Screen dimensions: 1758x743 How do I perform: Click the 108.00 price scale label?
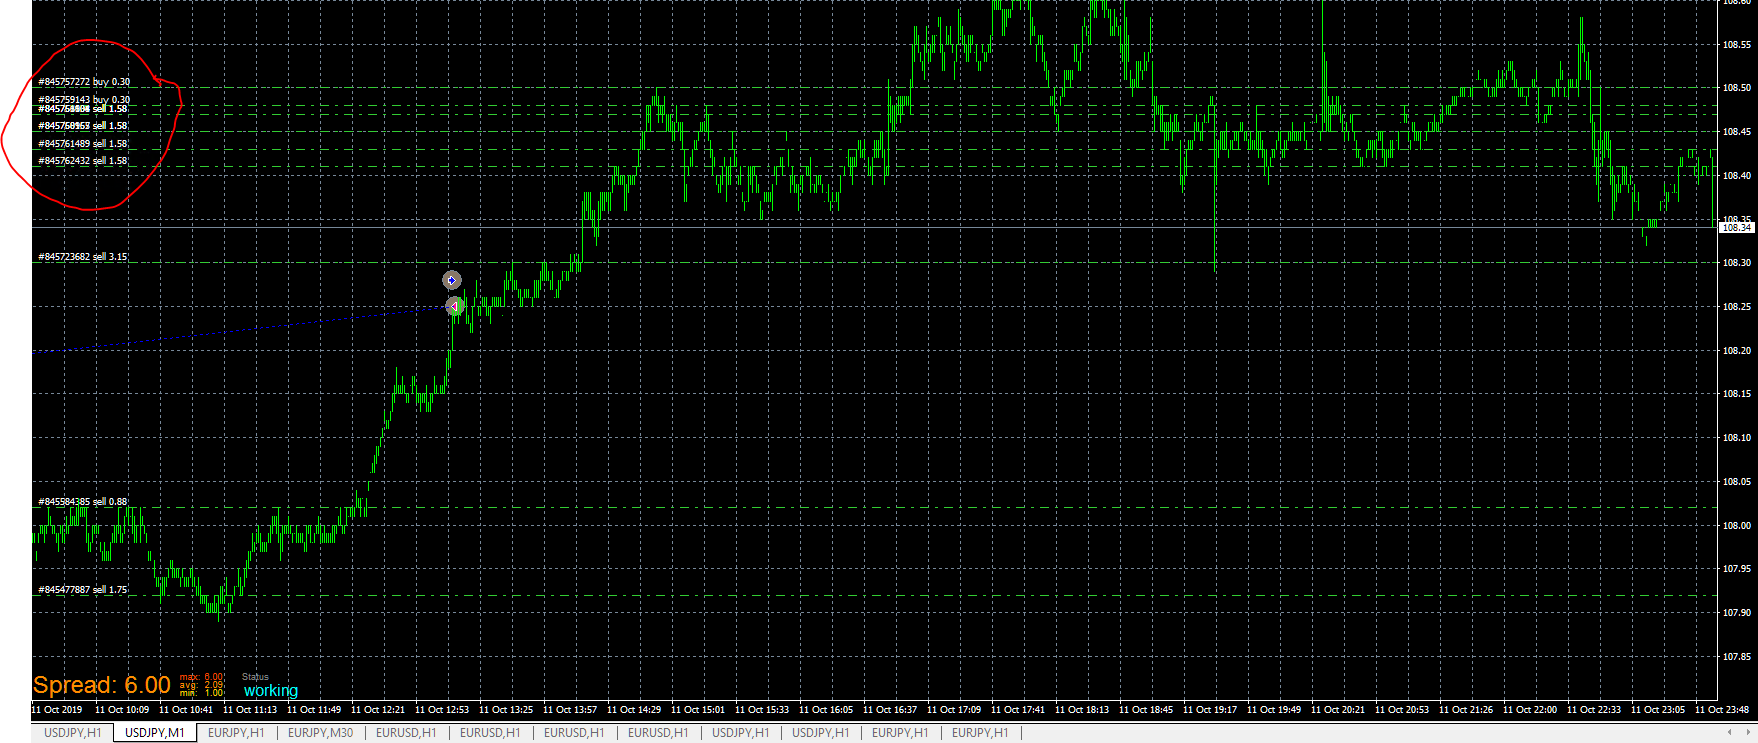tap(1737, 526)
